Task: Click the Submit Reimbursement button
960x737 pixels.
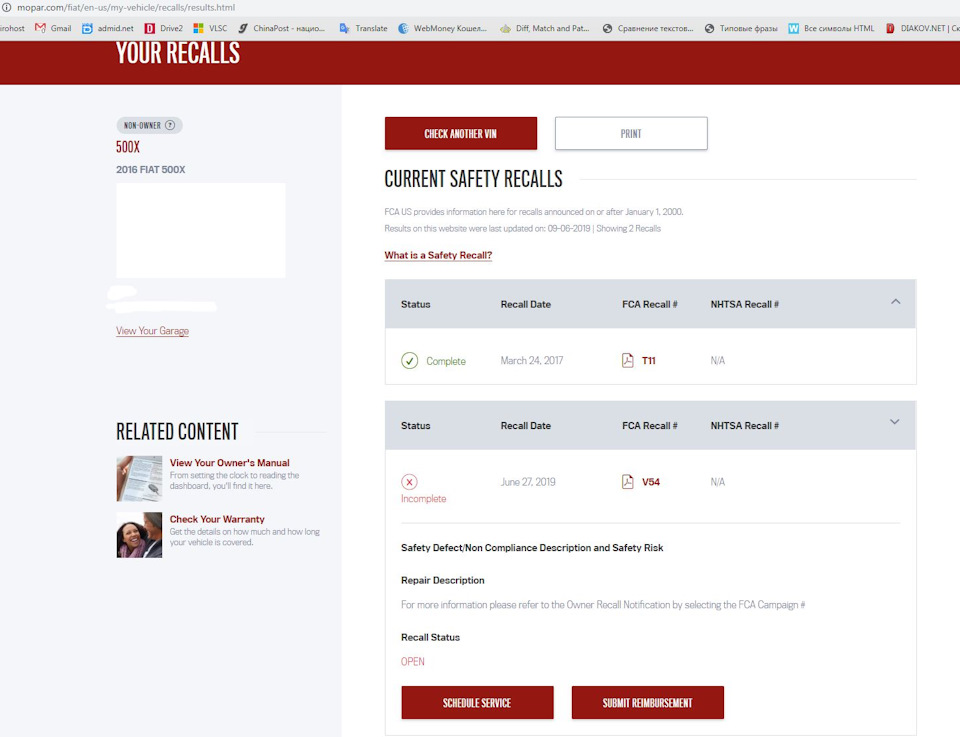Action: coord(648,703)
